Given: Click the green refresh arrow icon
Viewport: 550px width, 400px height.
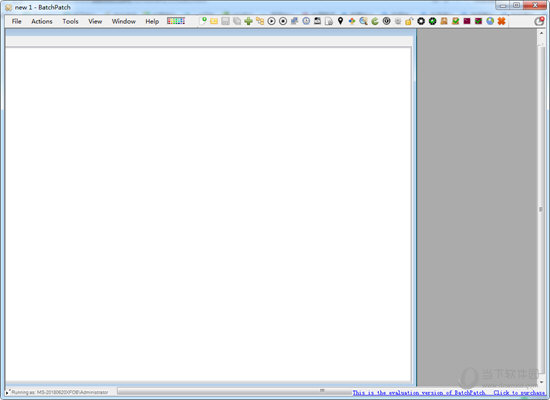Looking at the screenshot, I should (x=375, y=21).
